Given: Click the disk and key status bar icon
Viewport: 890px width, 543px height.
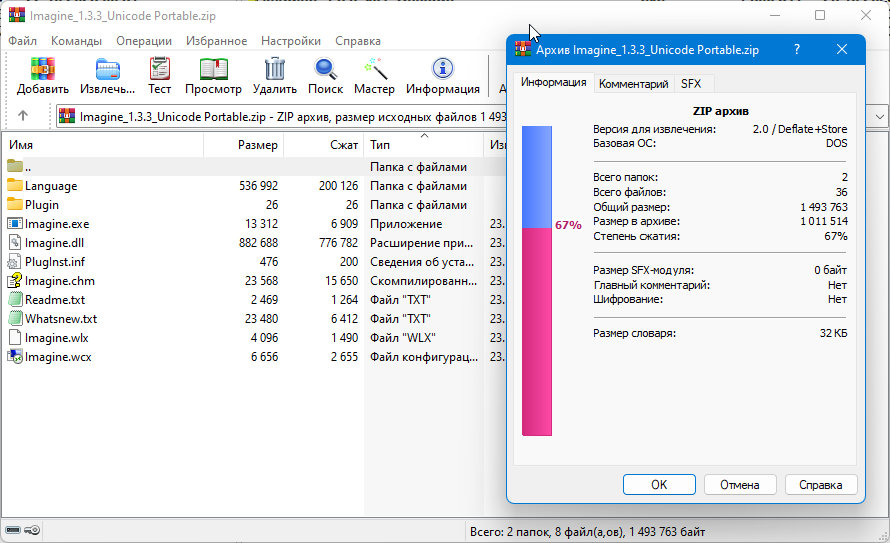Looking at the screenshot, I should [x=23, y=530].
